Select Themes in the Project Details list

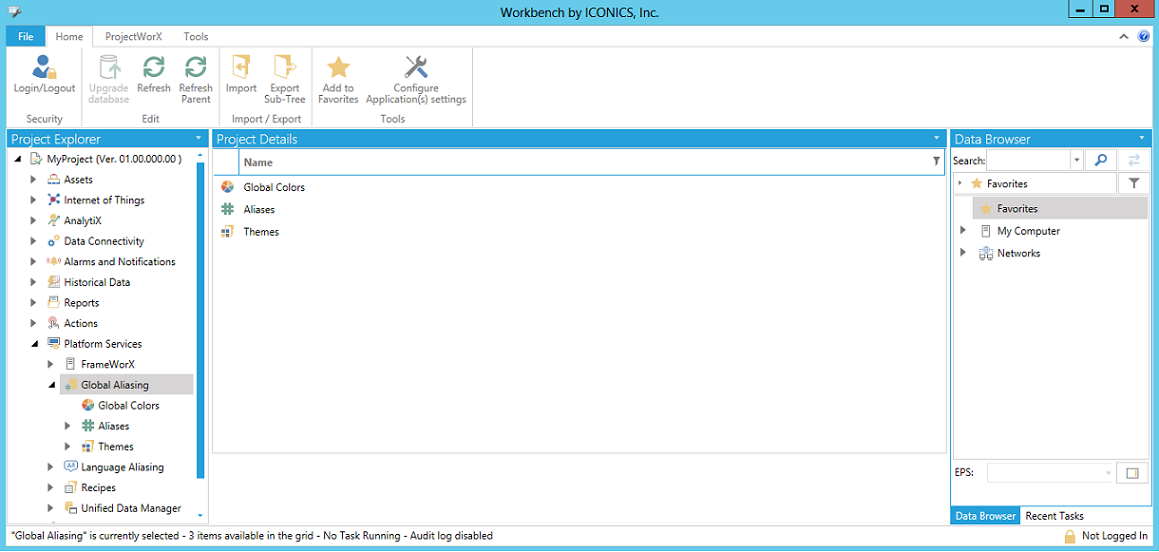pyautogui.click(x=261, y=232)
